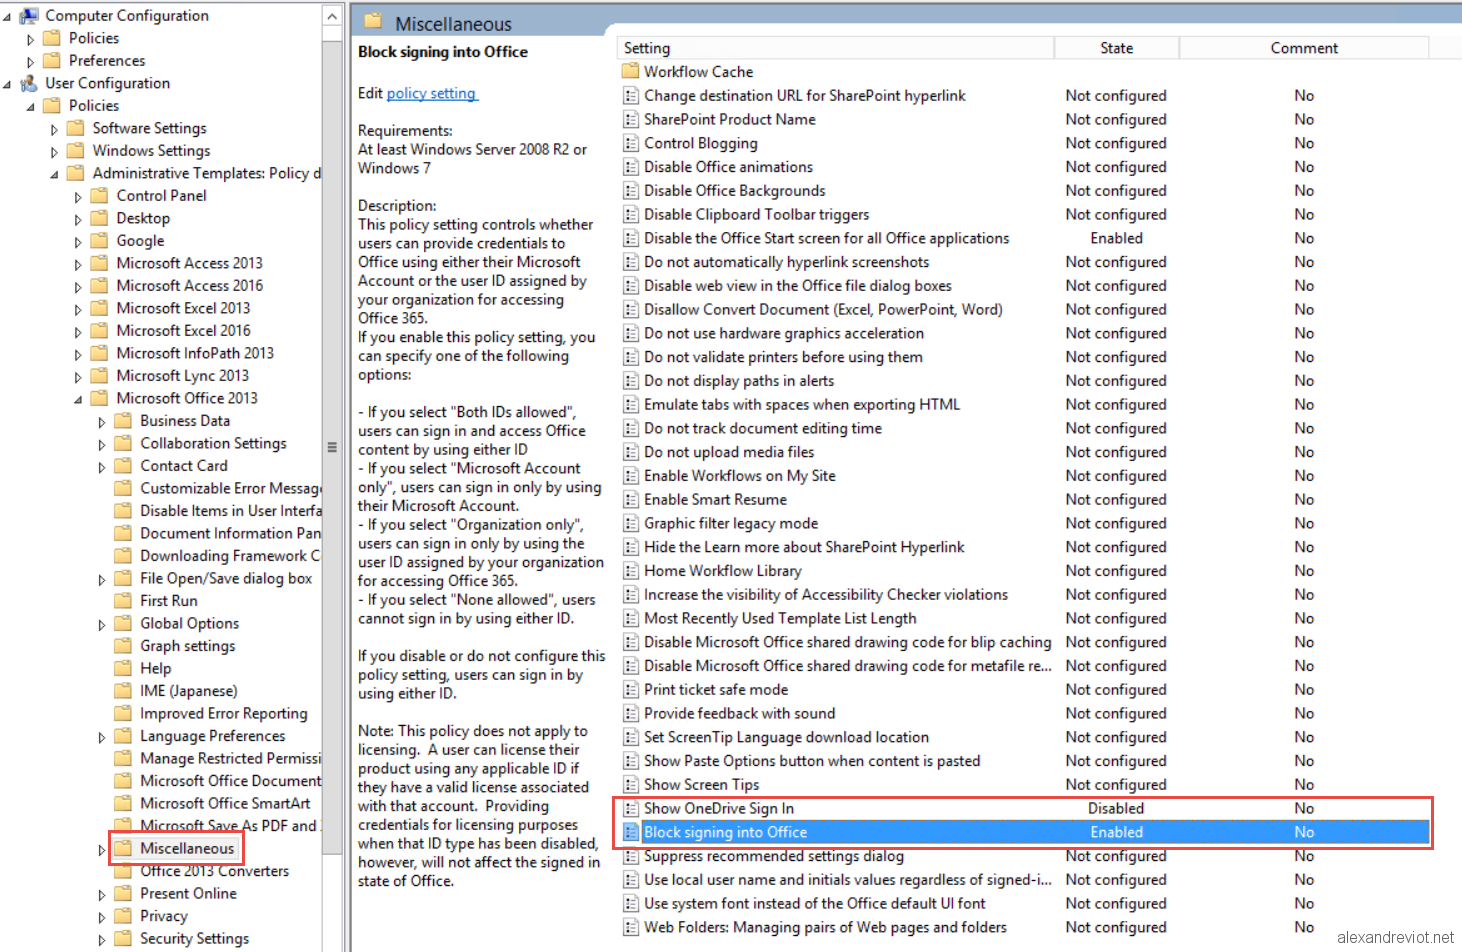
Task: Click the policy icon beside Print ticket safe mode
Action: [x=630, y=690]
